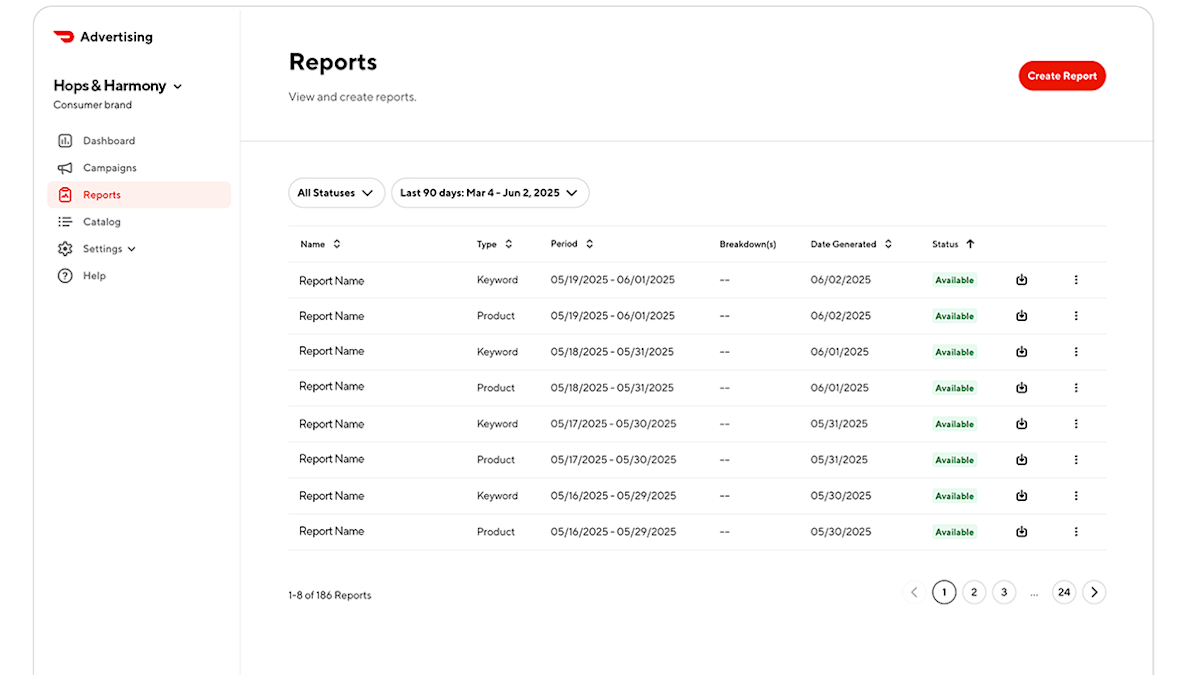Click the next page arrow
This screenshot has width=1200, height=675.
tap(1094, 592)
